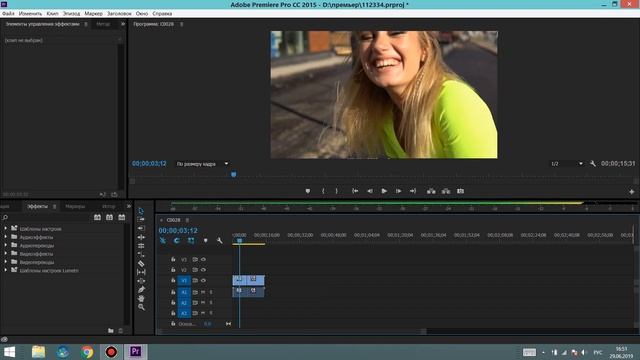Open the Маркер menu
Viewport: 640px width, 360px height.
93,13
